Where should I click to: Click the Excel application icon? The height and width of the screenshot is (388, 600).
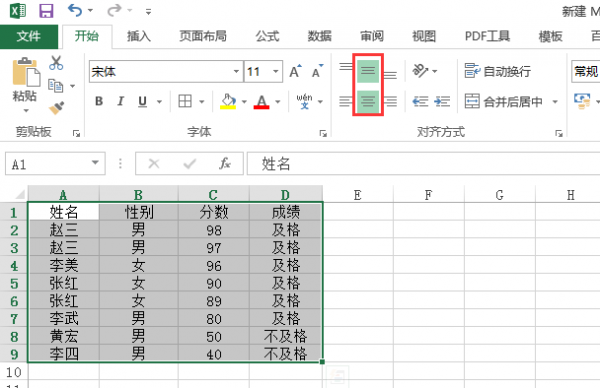pyautogui.click(x=18, y=11)
